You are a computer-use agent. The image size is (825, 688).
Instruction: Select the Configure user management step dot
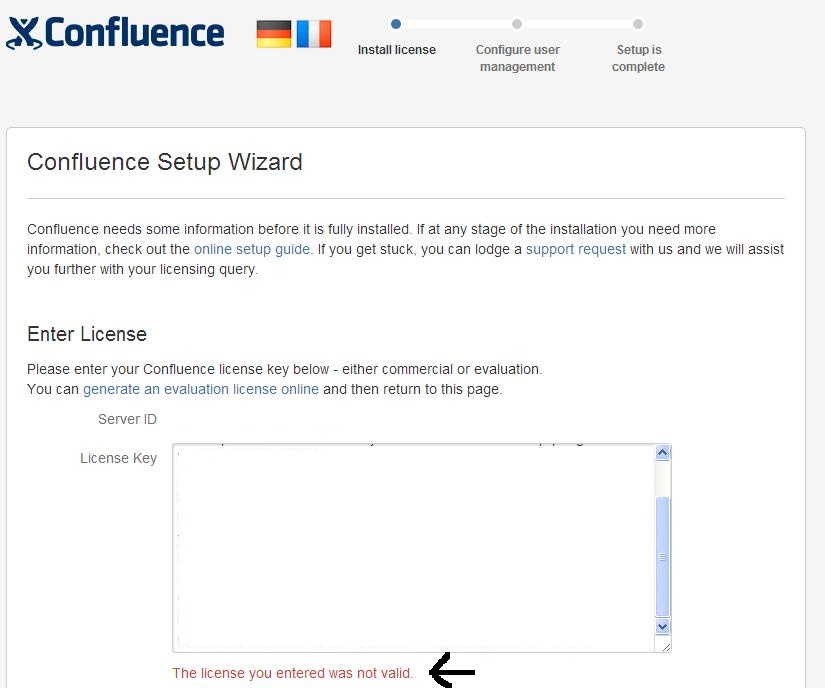pyautogui.click(x=517, y=24)
